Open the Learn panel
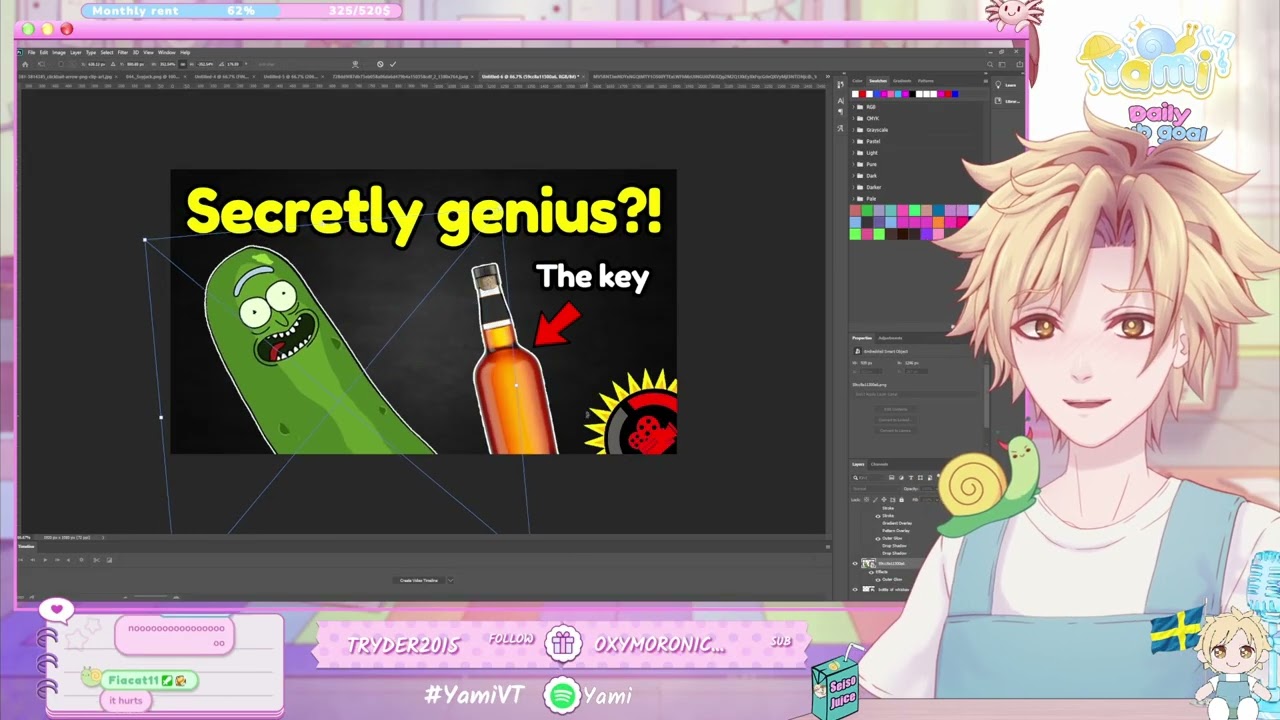The width and height of the screenshot is (1280, 720). (x=1005, y=85)
